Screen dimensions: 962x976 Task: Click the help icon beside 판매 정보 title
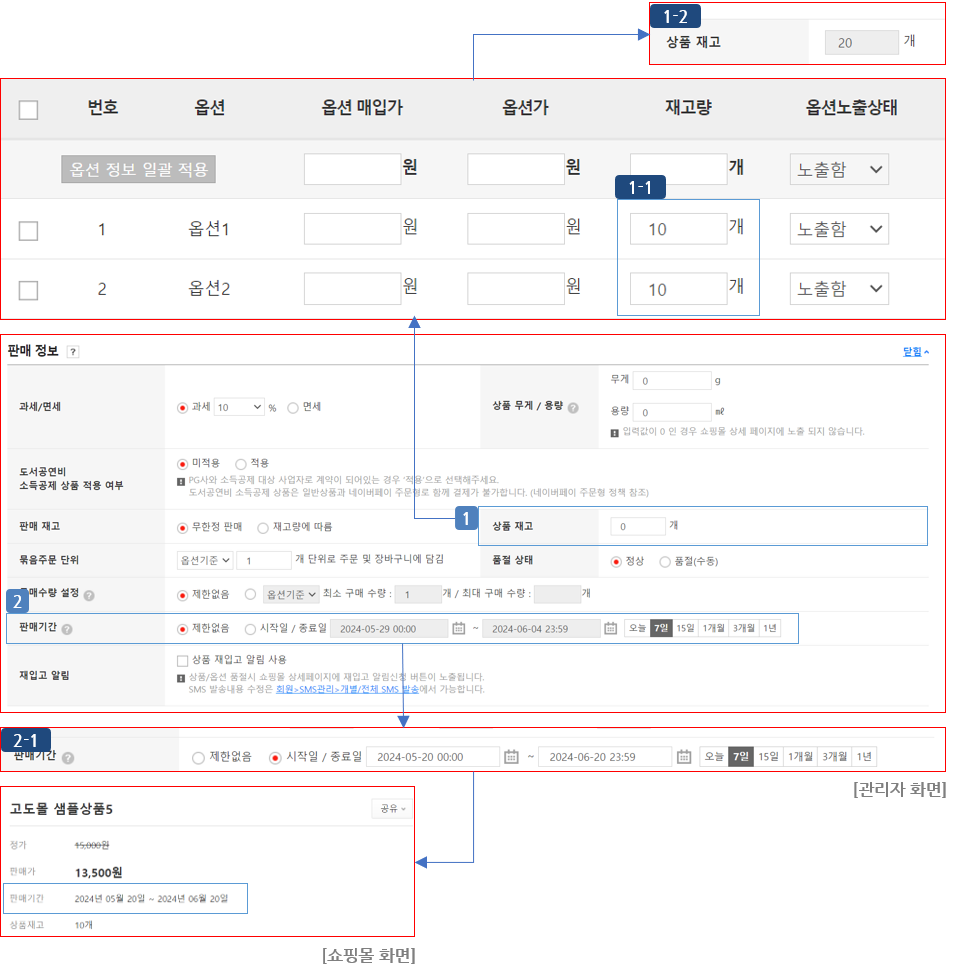coord(73,352)
